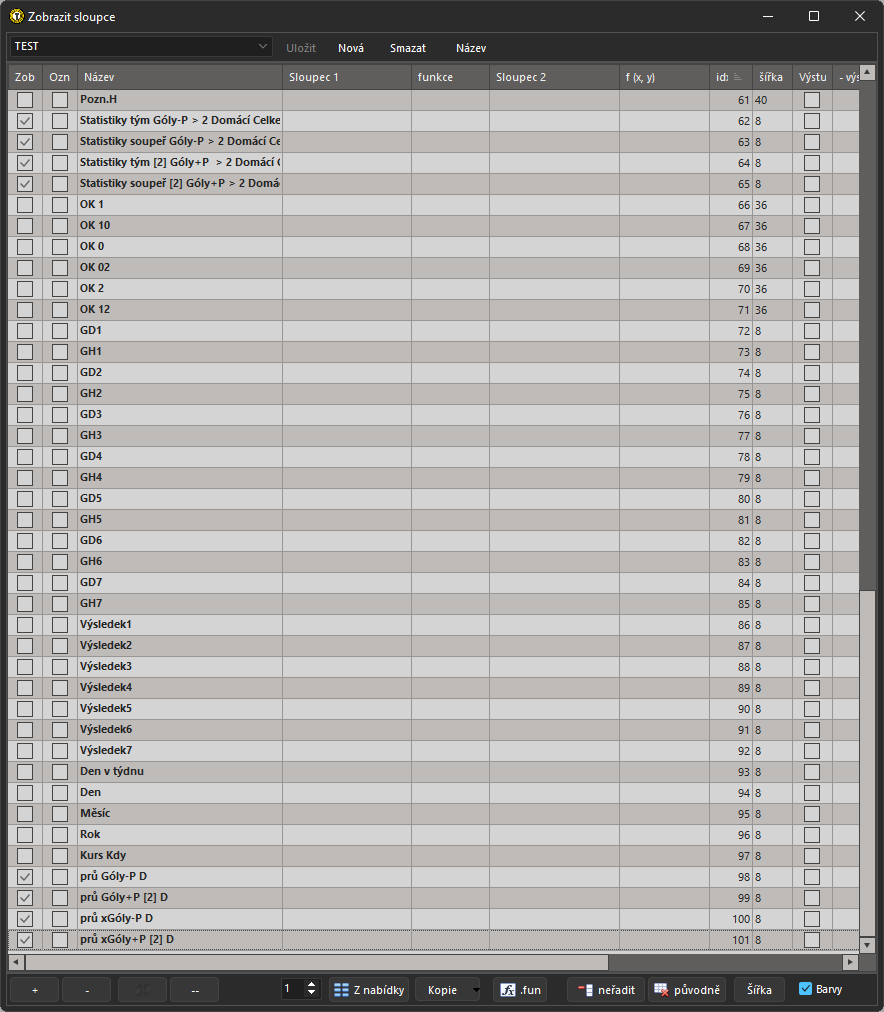
Task: Click the vertical scrollbar thumb
Action: coord(867,762)
